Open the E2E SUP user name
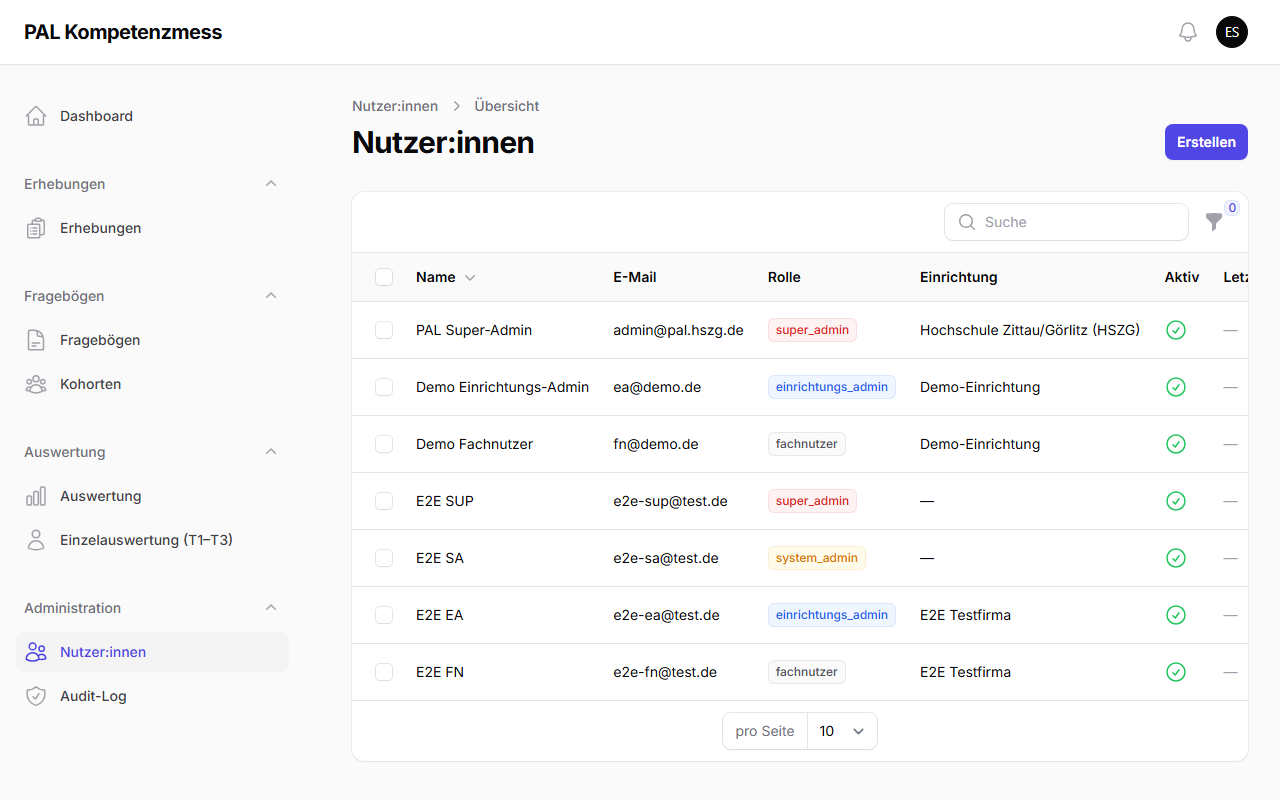The height and width of the screenshot is (800, 1280). tap(445, 501)
